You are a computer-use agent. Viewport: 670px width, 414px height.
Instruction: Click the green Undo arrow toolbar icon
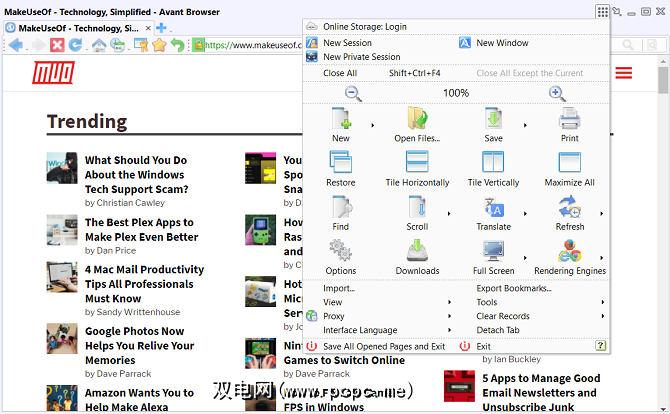tap(177, 45)
